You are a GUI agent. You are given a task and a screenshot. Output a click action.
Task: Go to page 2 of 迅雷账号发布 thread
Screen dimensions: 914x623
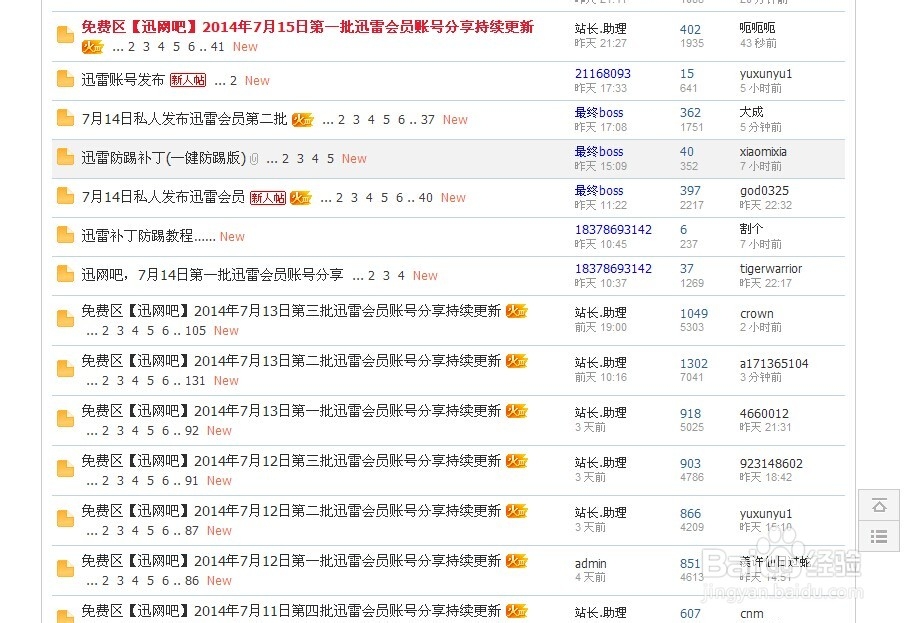233,80
